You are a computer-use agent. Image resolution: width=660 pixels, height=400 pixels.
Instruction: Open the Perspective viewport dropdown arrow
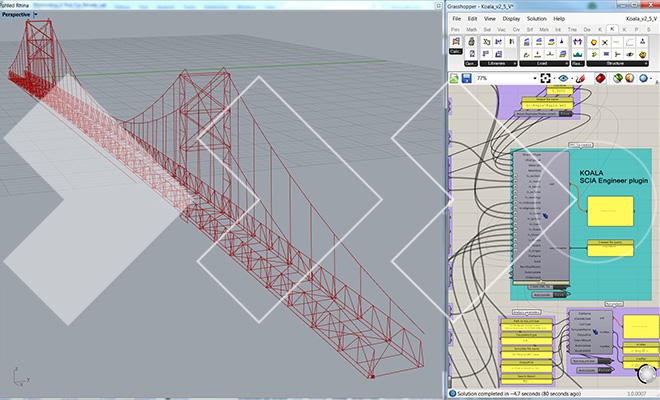[x=35, y=14]
